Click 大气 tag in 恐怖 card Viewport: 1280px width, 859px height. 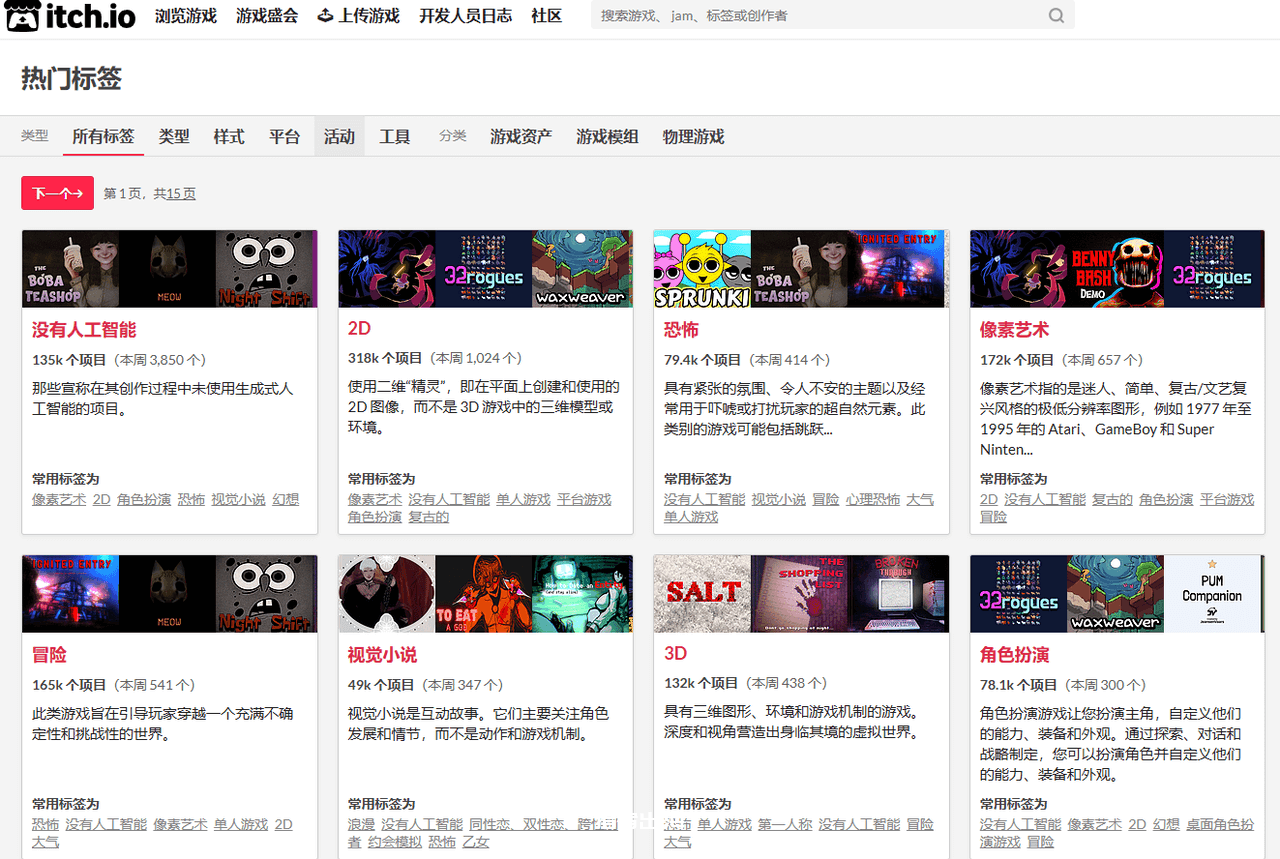coord(920,499)
